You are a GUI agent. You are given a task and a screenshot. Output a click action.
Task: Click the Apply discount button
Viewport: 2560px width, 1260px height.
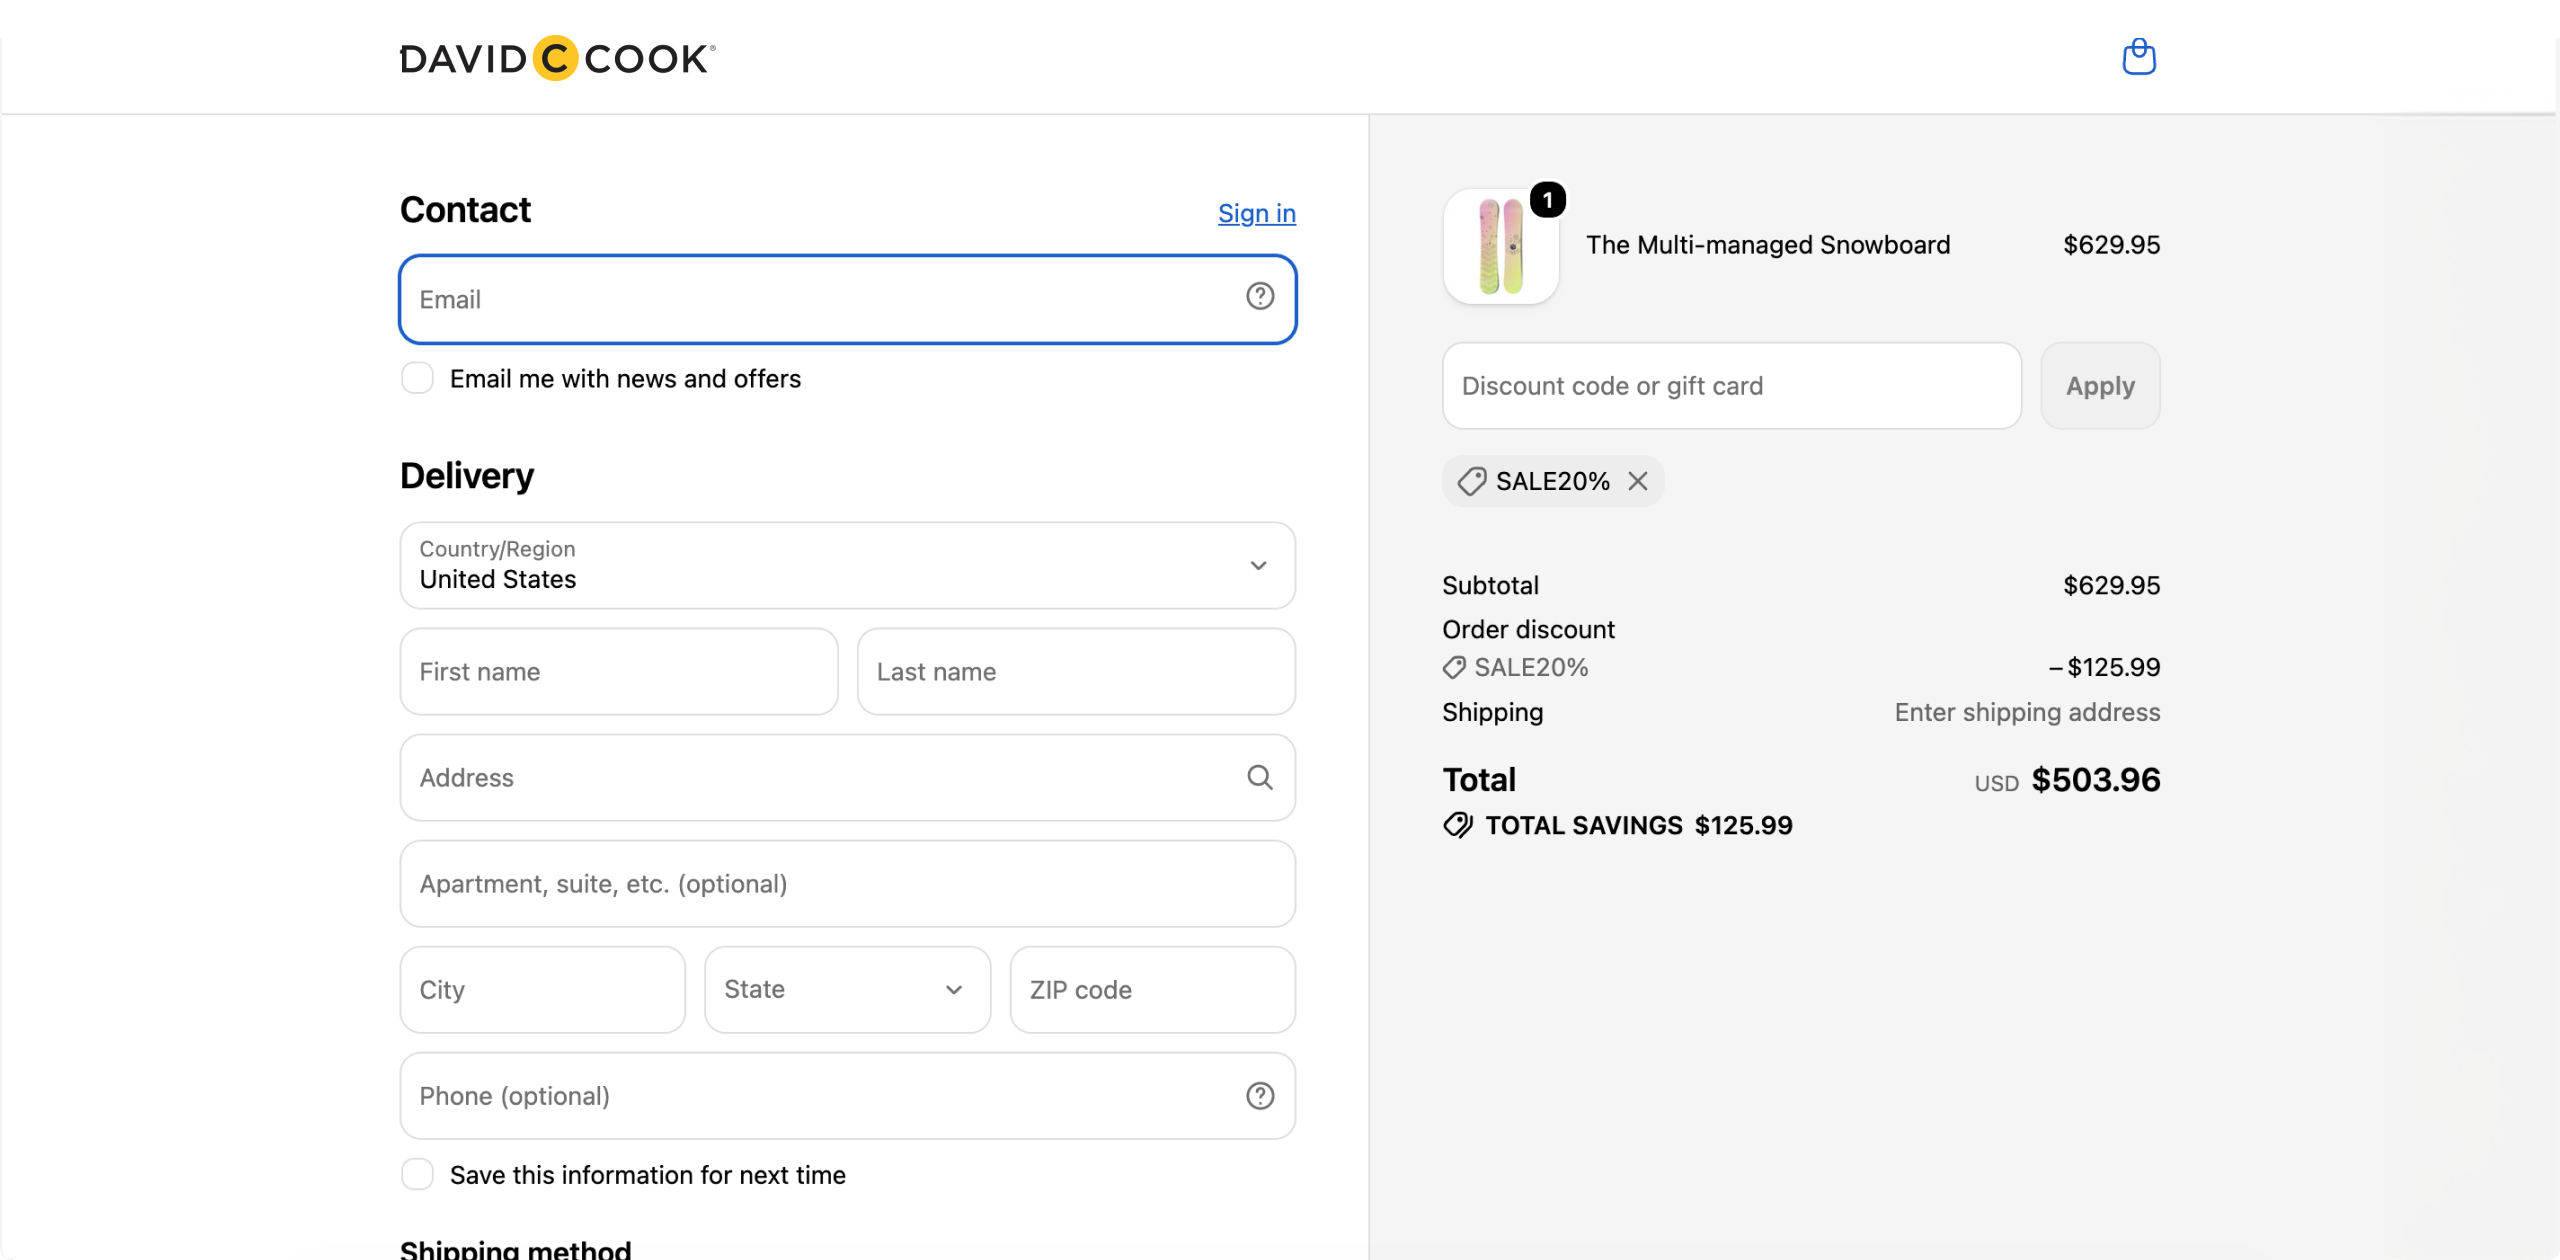tap(2100, 386)
